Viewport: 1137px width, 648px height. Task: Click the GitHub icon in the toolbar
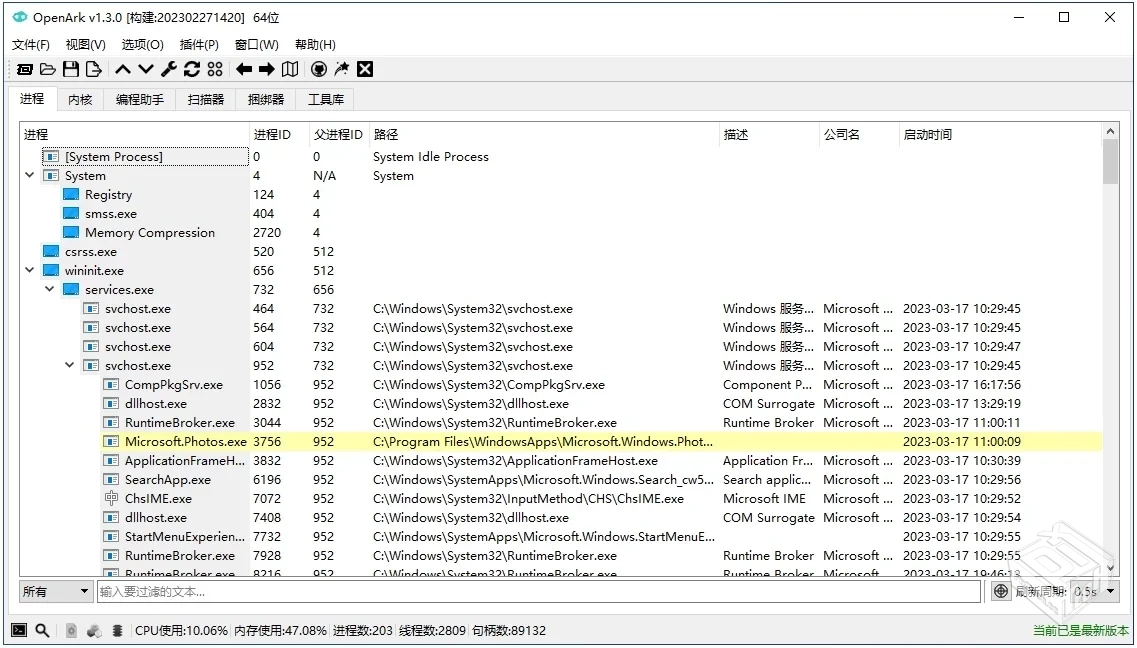pos(319,69)
